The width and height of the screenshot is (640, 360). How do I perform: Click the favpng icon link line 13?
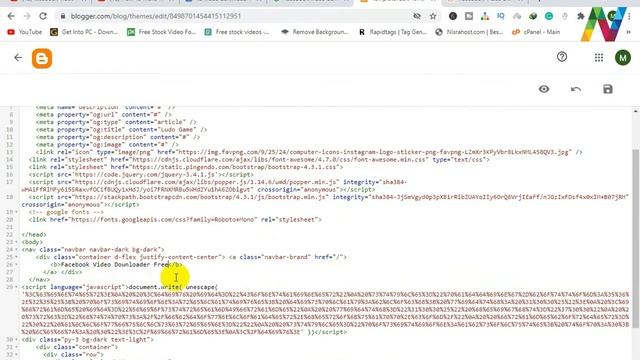tap(309, 152)
